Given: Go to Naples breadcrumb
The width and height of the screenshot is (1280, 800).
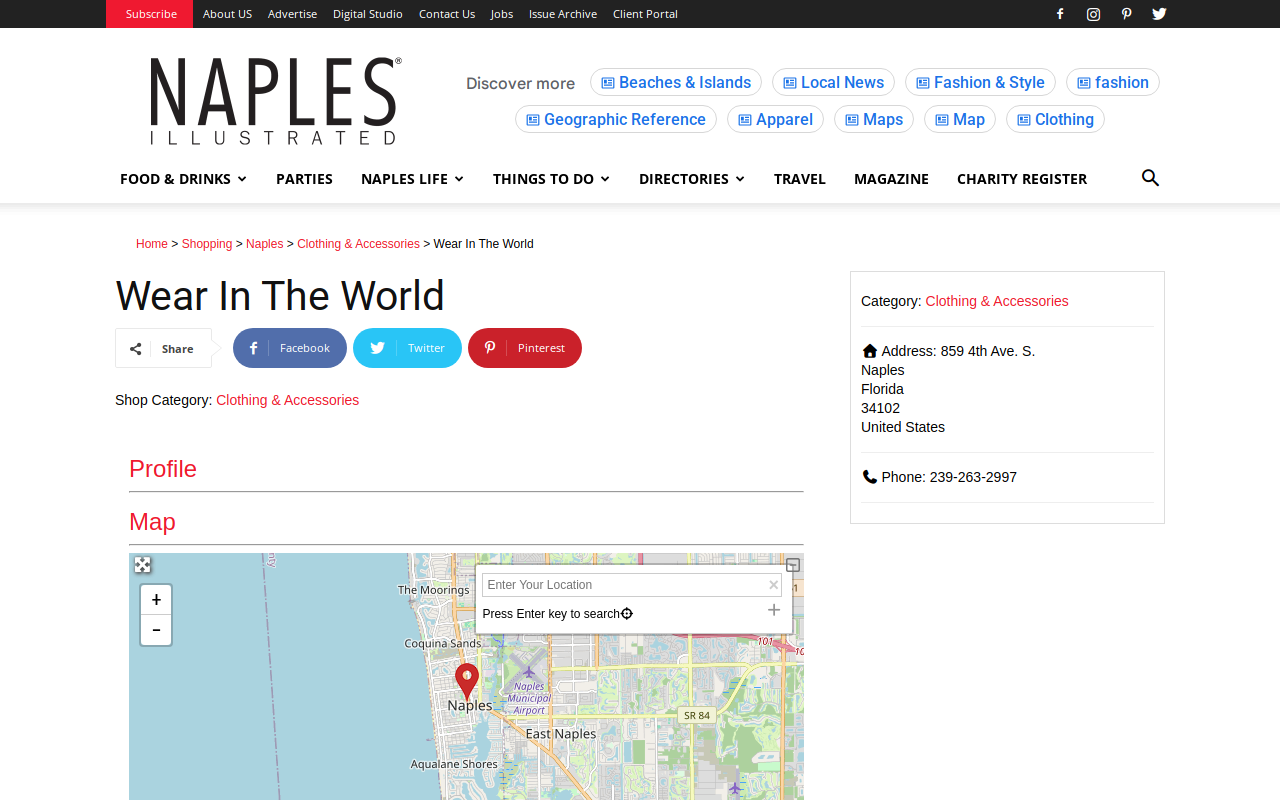Looking at the screenshot, I should pyautogui.click(x=265, y=244).
